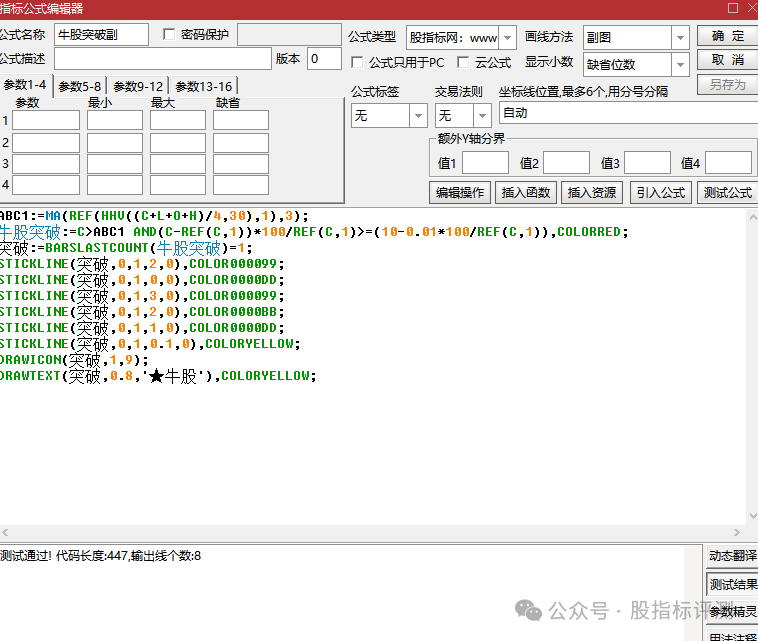Switch to the 参数1-4 tab

pos(25,85)
